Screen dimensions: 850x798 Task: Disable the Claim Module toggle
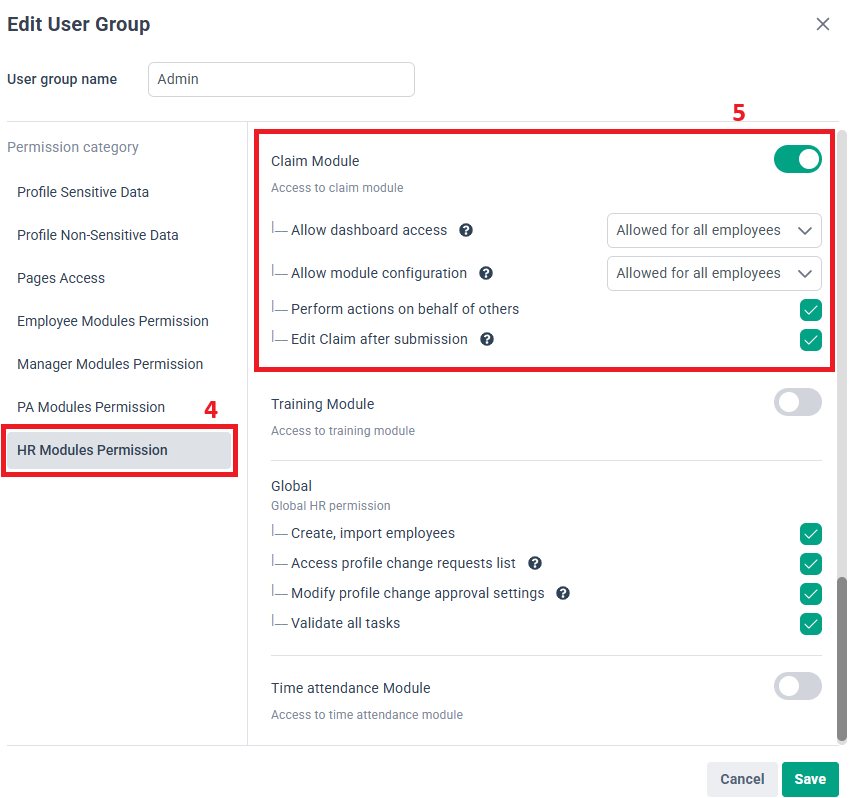click(x=797, y=159)
